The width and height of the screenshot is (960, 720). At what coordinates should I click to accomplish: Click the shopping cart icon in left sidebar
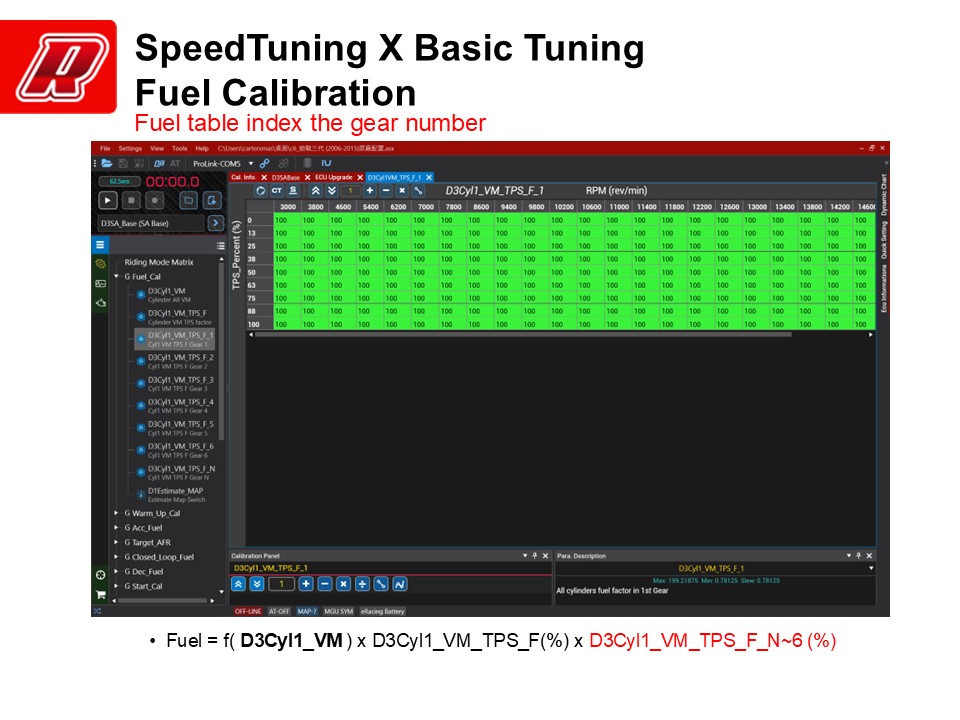coord(100,594)
